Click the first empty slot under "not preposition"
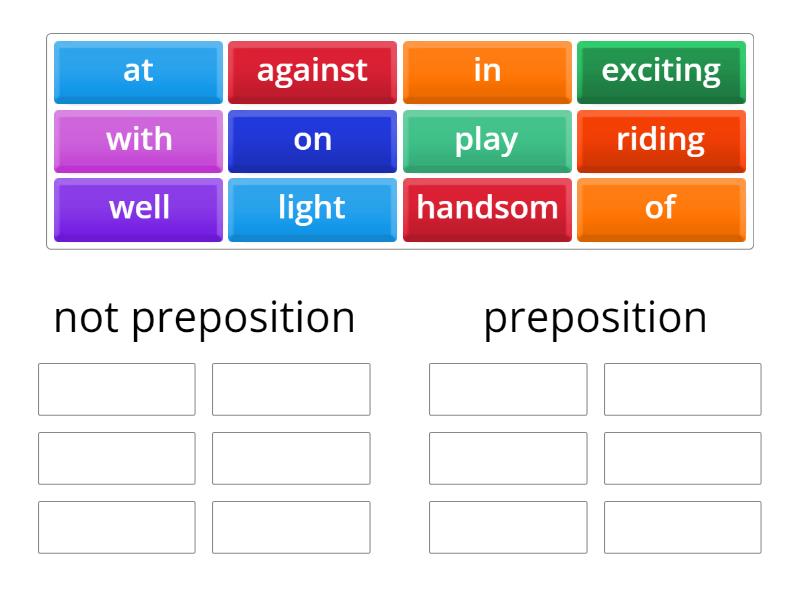The height and width of the screenshot is (600, 800). click(x=116, y=389)
